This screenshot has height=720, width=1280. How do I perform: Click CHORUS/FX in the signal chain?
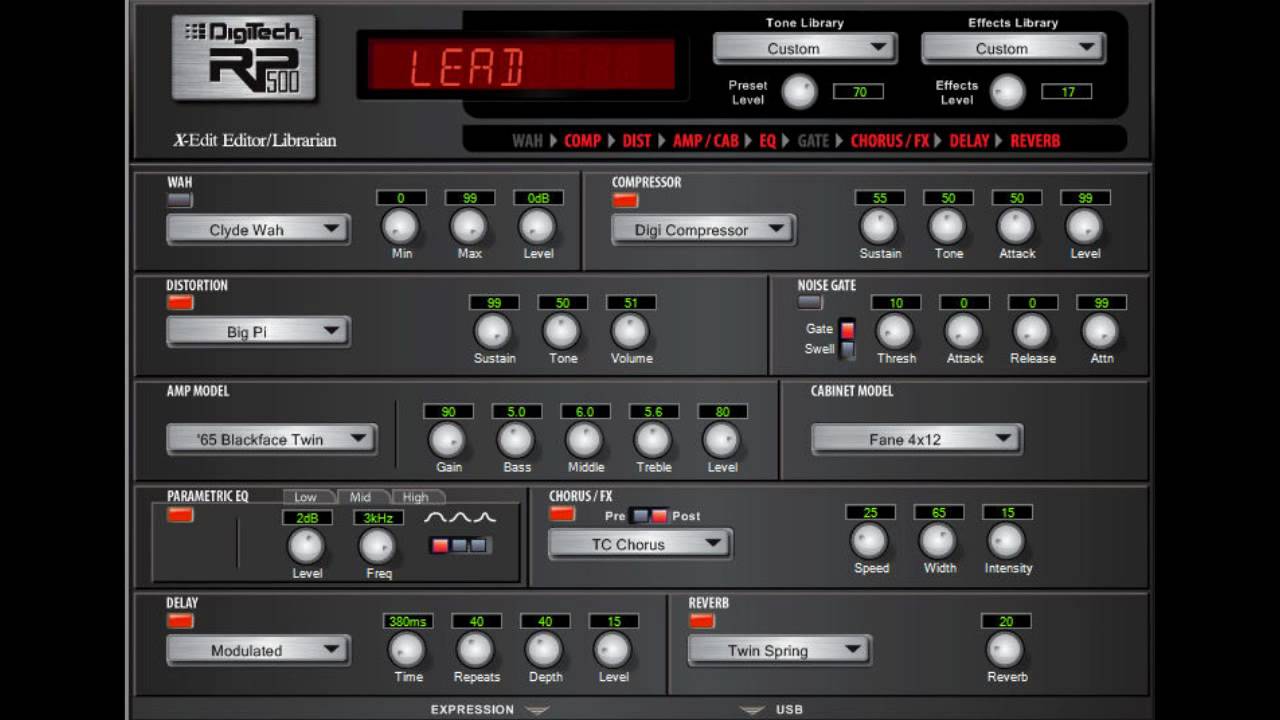coord(890,141)
